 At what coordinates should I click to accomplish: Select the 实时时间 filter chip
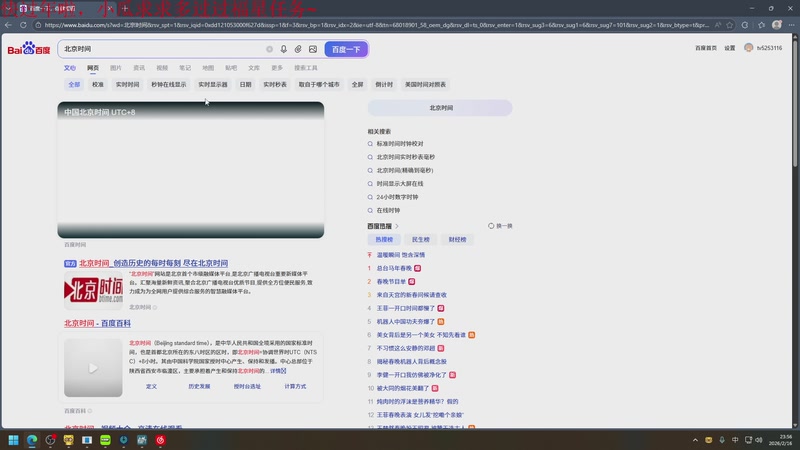(x=128, y=85)
